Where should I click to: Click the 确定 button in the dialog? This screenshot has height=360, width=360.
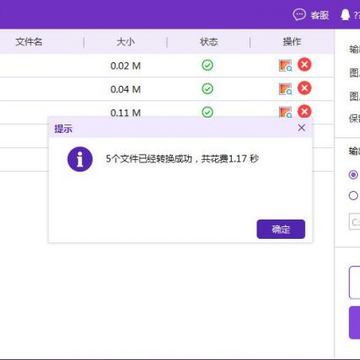coord(281,229)
